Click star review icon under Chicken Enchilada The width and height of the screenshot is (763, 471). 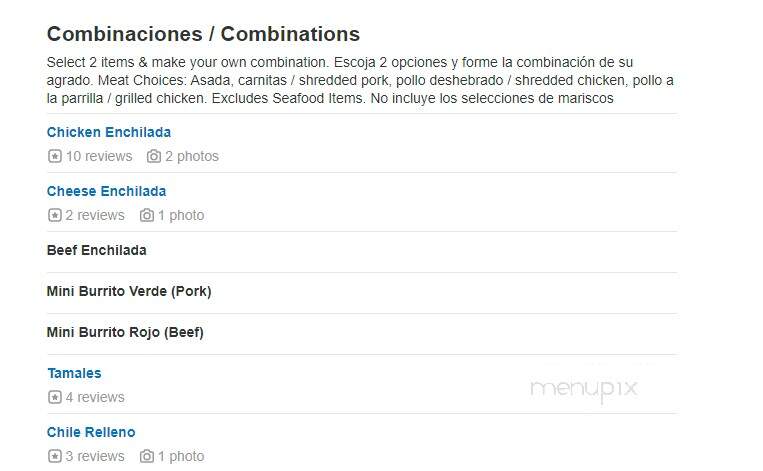click(x=55, y=156)
